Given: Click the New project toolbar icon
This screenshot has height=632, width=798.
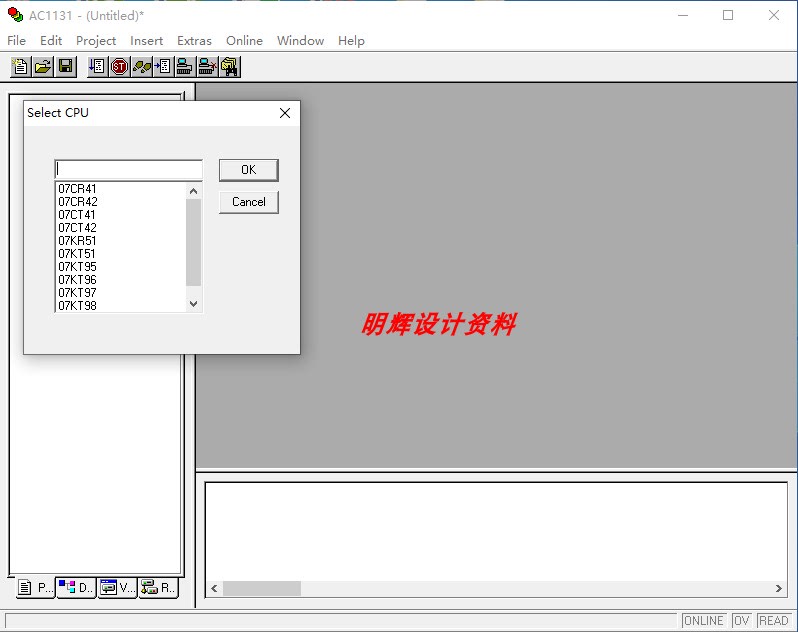Looking at the screenshot, I should click(21, 67).
